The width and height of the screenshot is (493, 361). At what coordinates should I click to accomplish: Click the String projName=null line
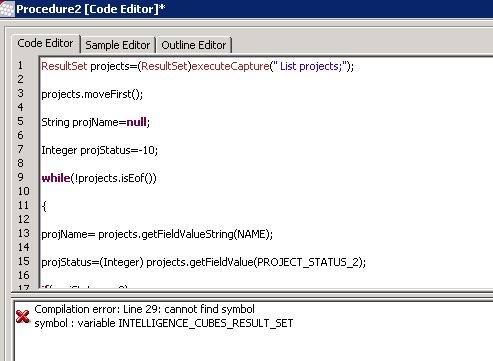[96, 122]
